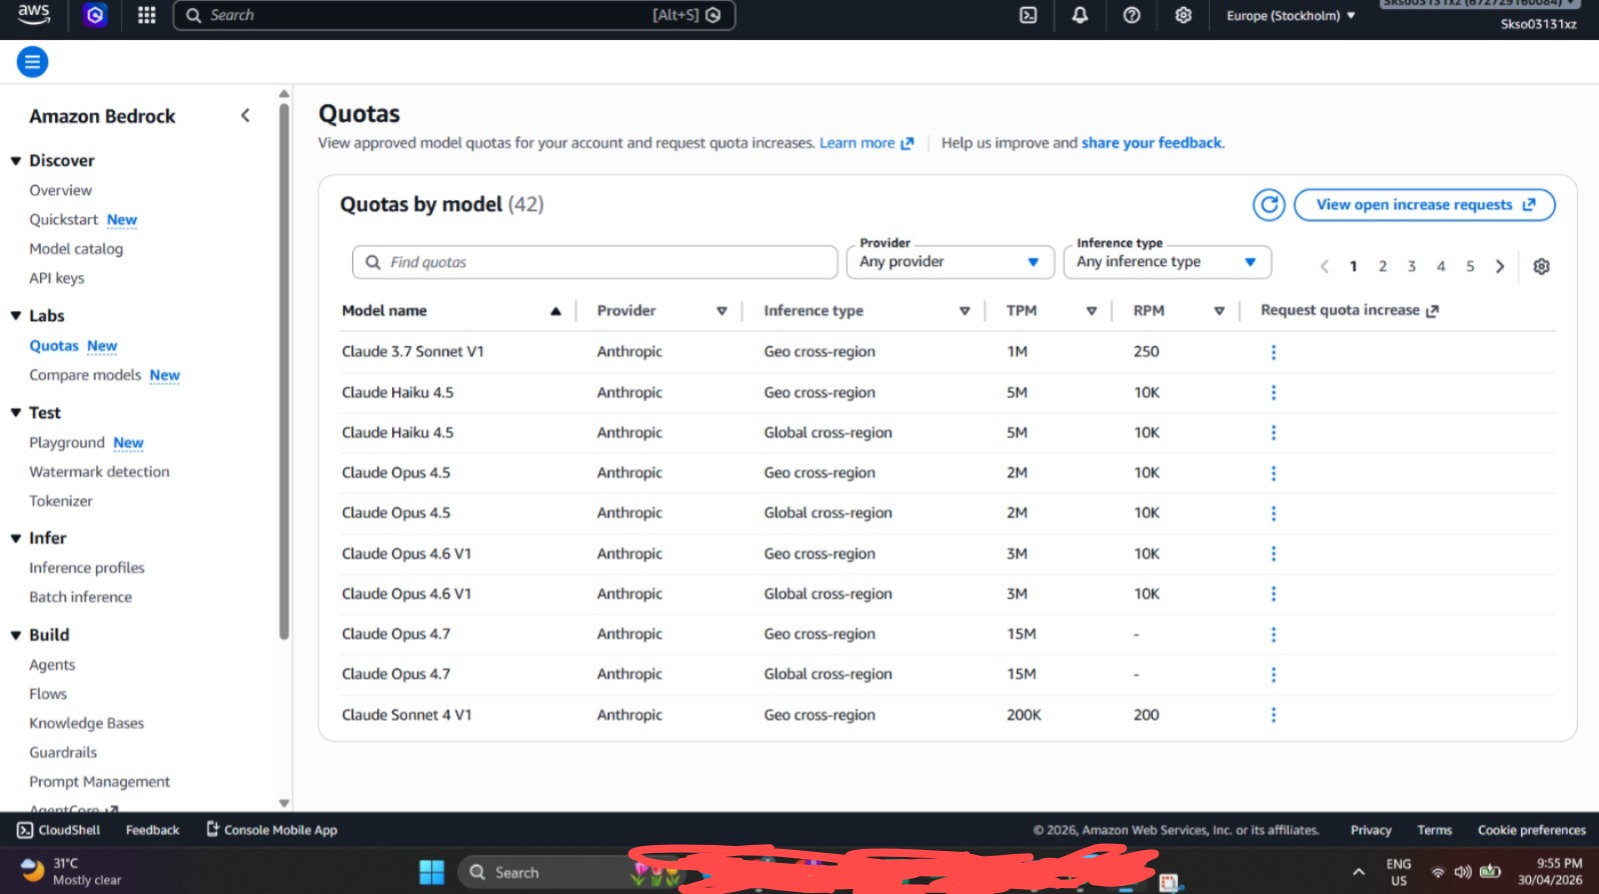Open Cookie preferences in the footer
This screenshot has width=1599, height=894.
[1531, 830]
